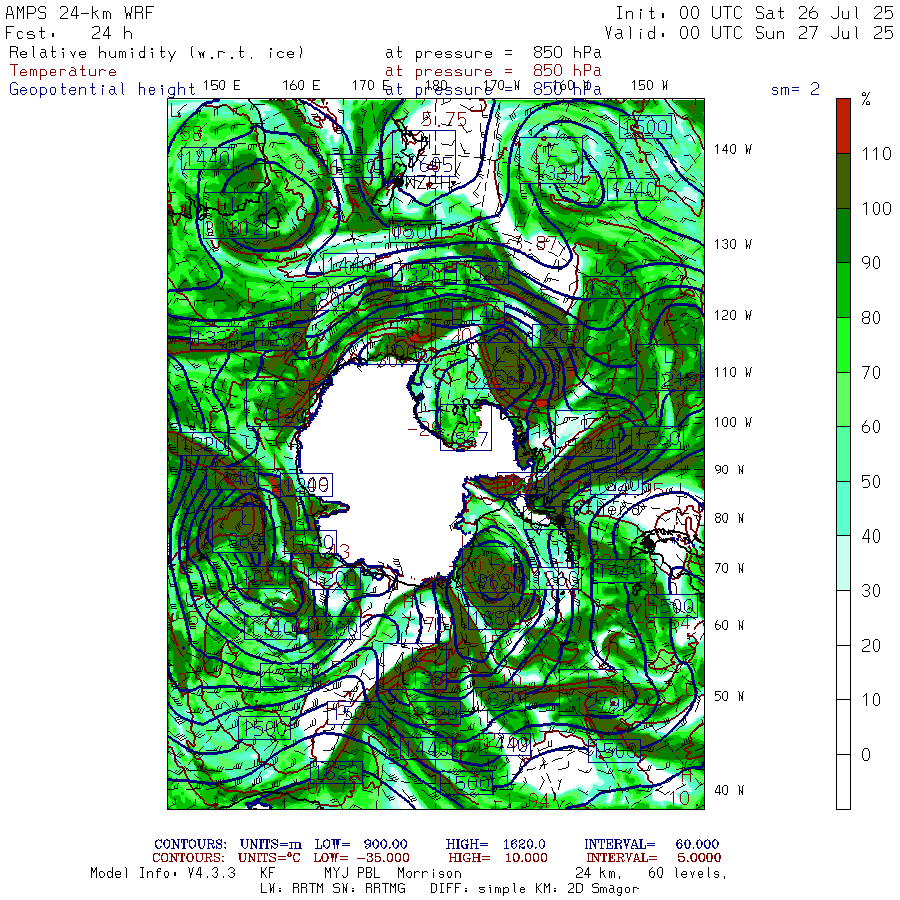
Task: Click the red top segment of the humidity color bar
Action: tap(843, 126)
